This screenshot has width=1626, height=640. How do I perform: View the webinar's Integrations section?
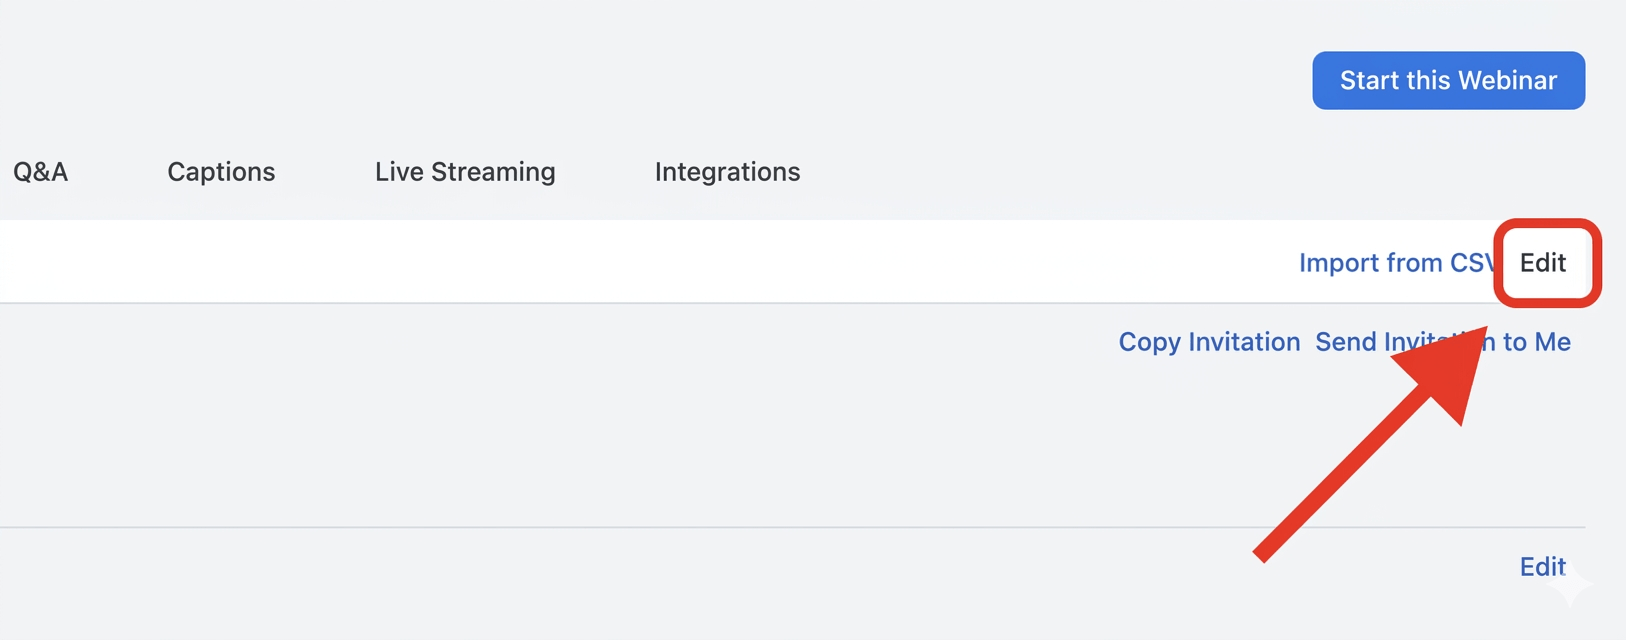(727, 172)
